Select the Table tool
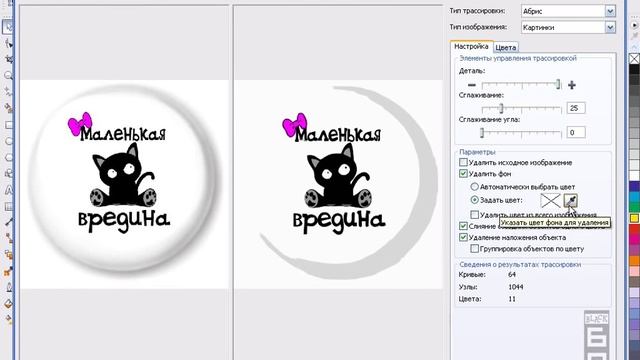 point(8,207)
